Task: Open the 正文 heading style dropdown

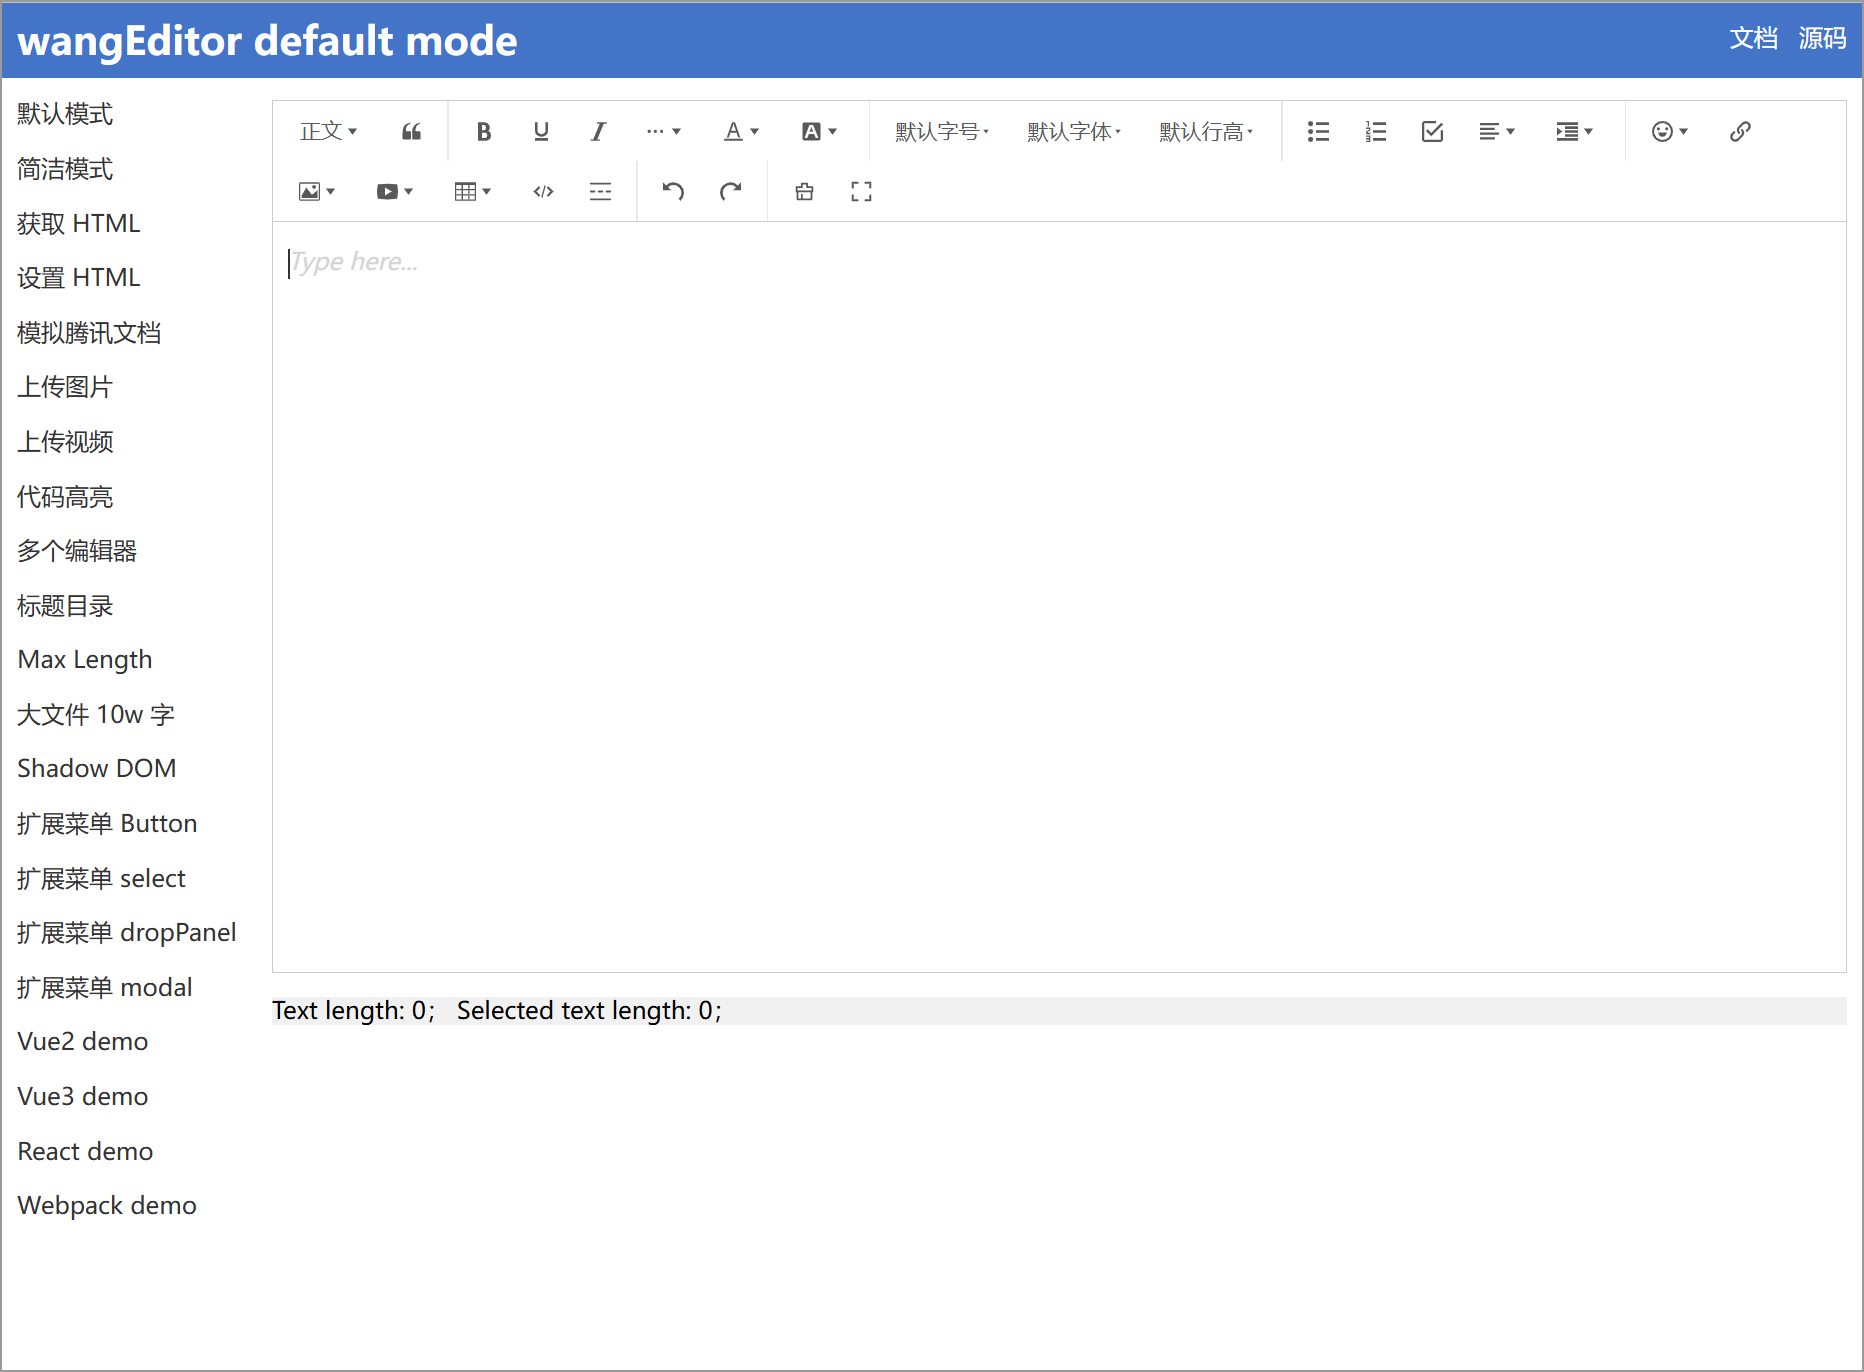Action: 328,132
